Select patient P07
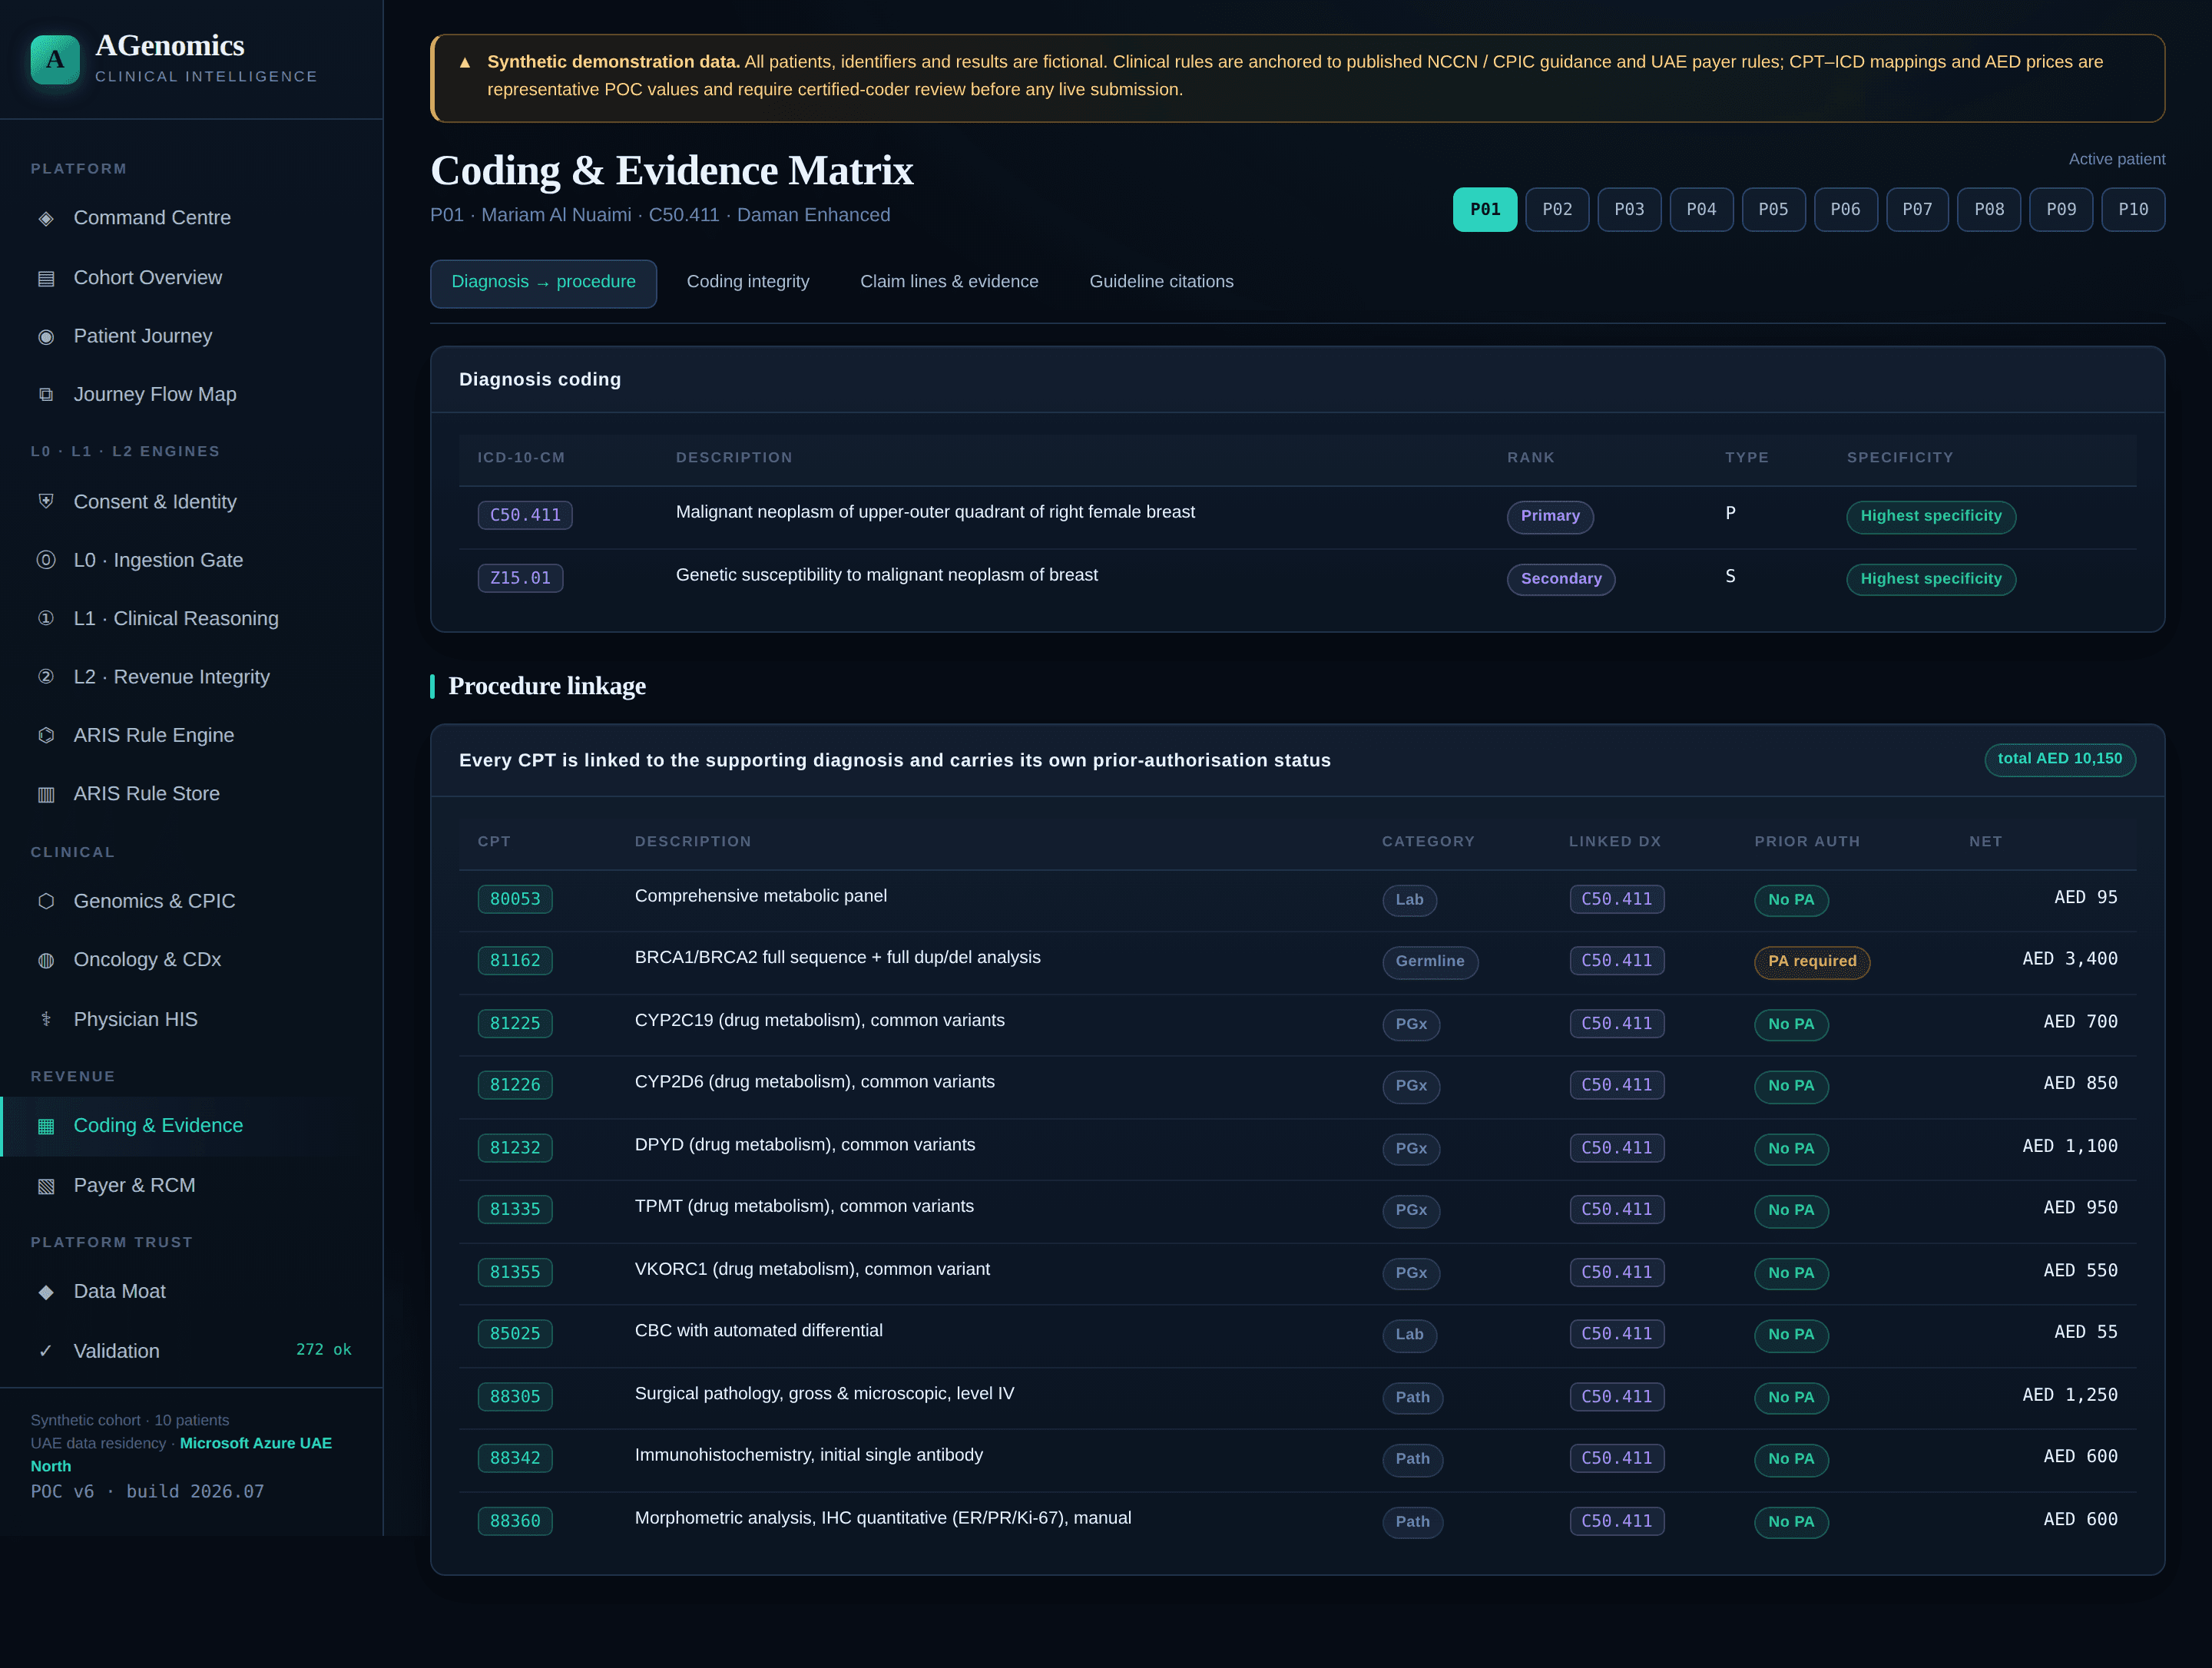Viewport: 2212px width, 1668px height. point(1917,210)
